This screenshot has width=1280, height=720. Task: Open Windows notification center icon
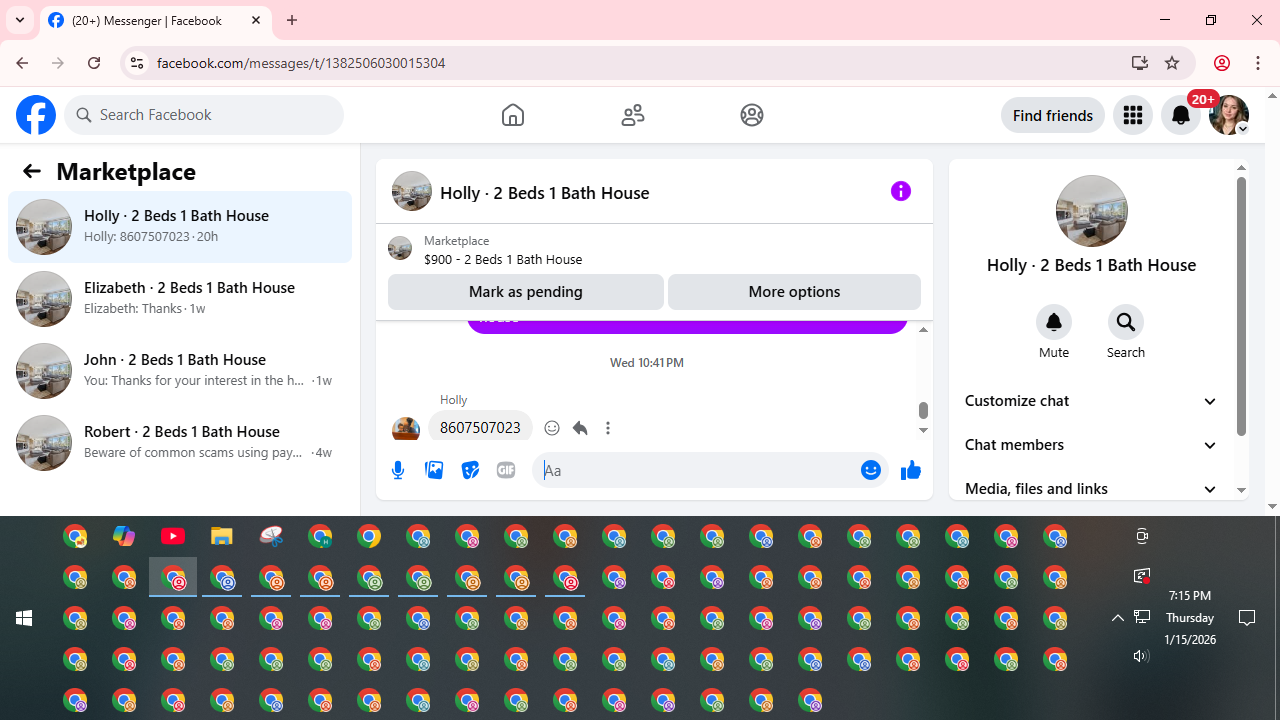[1247, 618]
